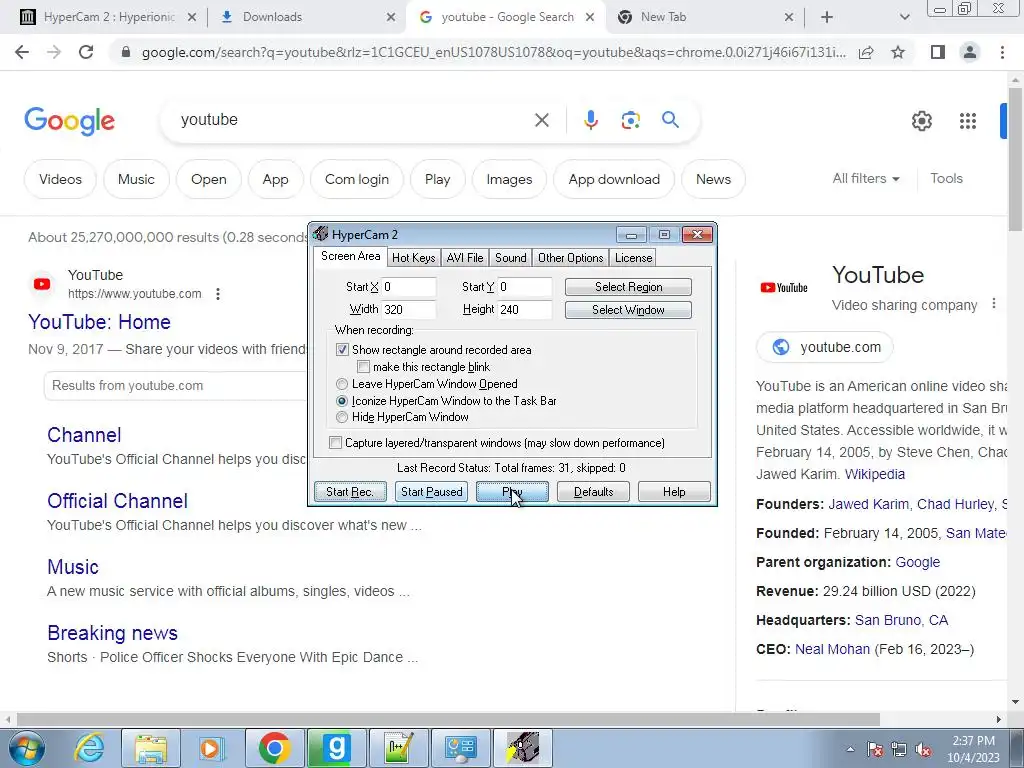Click Wikipedia link in knowledge panel
The image size is (1024, 768).
tap(874, 474)
